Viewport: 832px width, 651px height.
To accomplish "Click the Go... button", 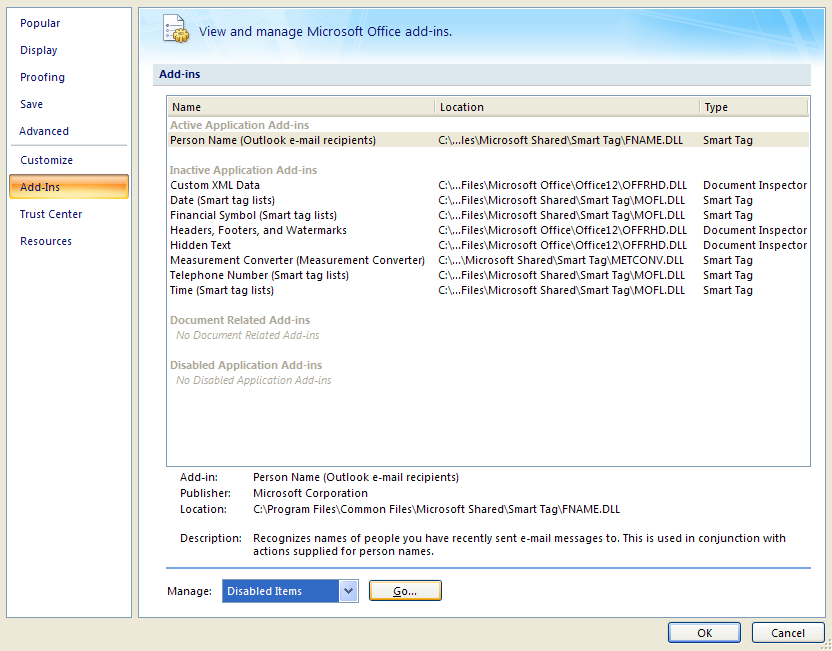I will pos(405,591).
